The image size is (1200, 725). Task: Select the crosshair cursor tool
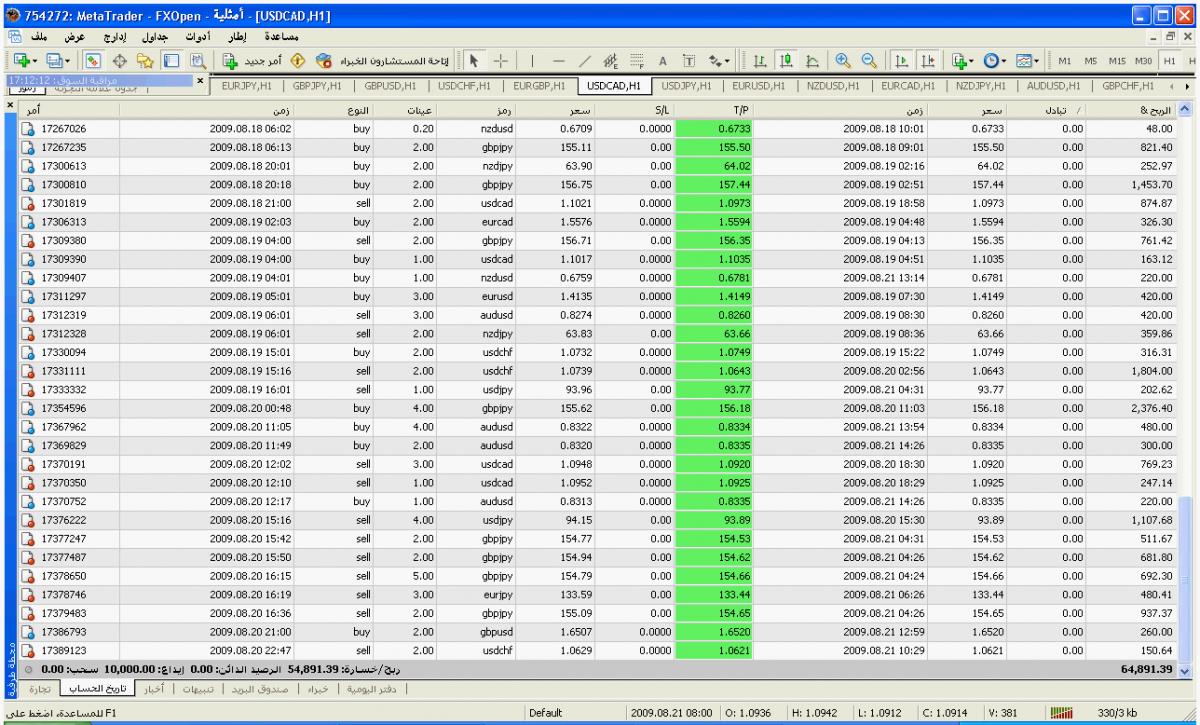pyautogui.click(x=499, y=61)
